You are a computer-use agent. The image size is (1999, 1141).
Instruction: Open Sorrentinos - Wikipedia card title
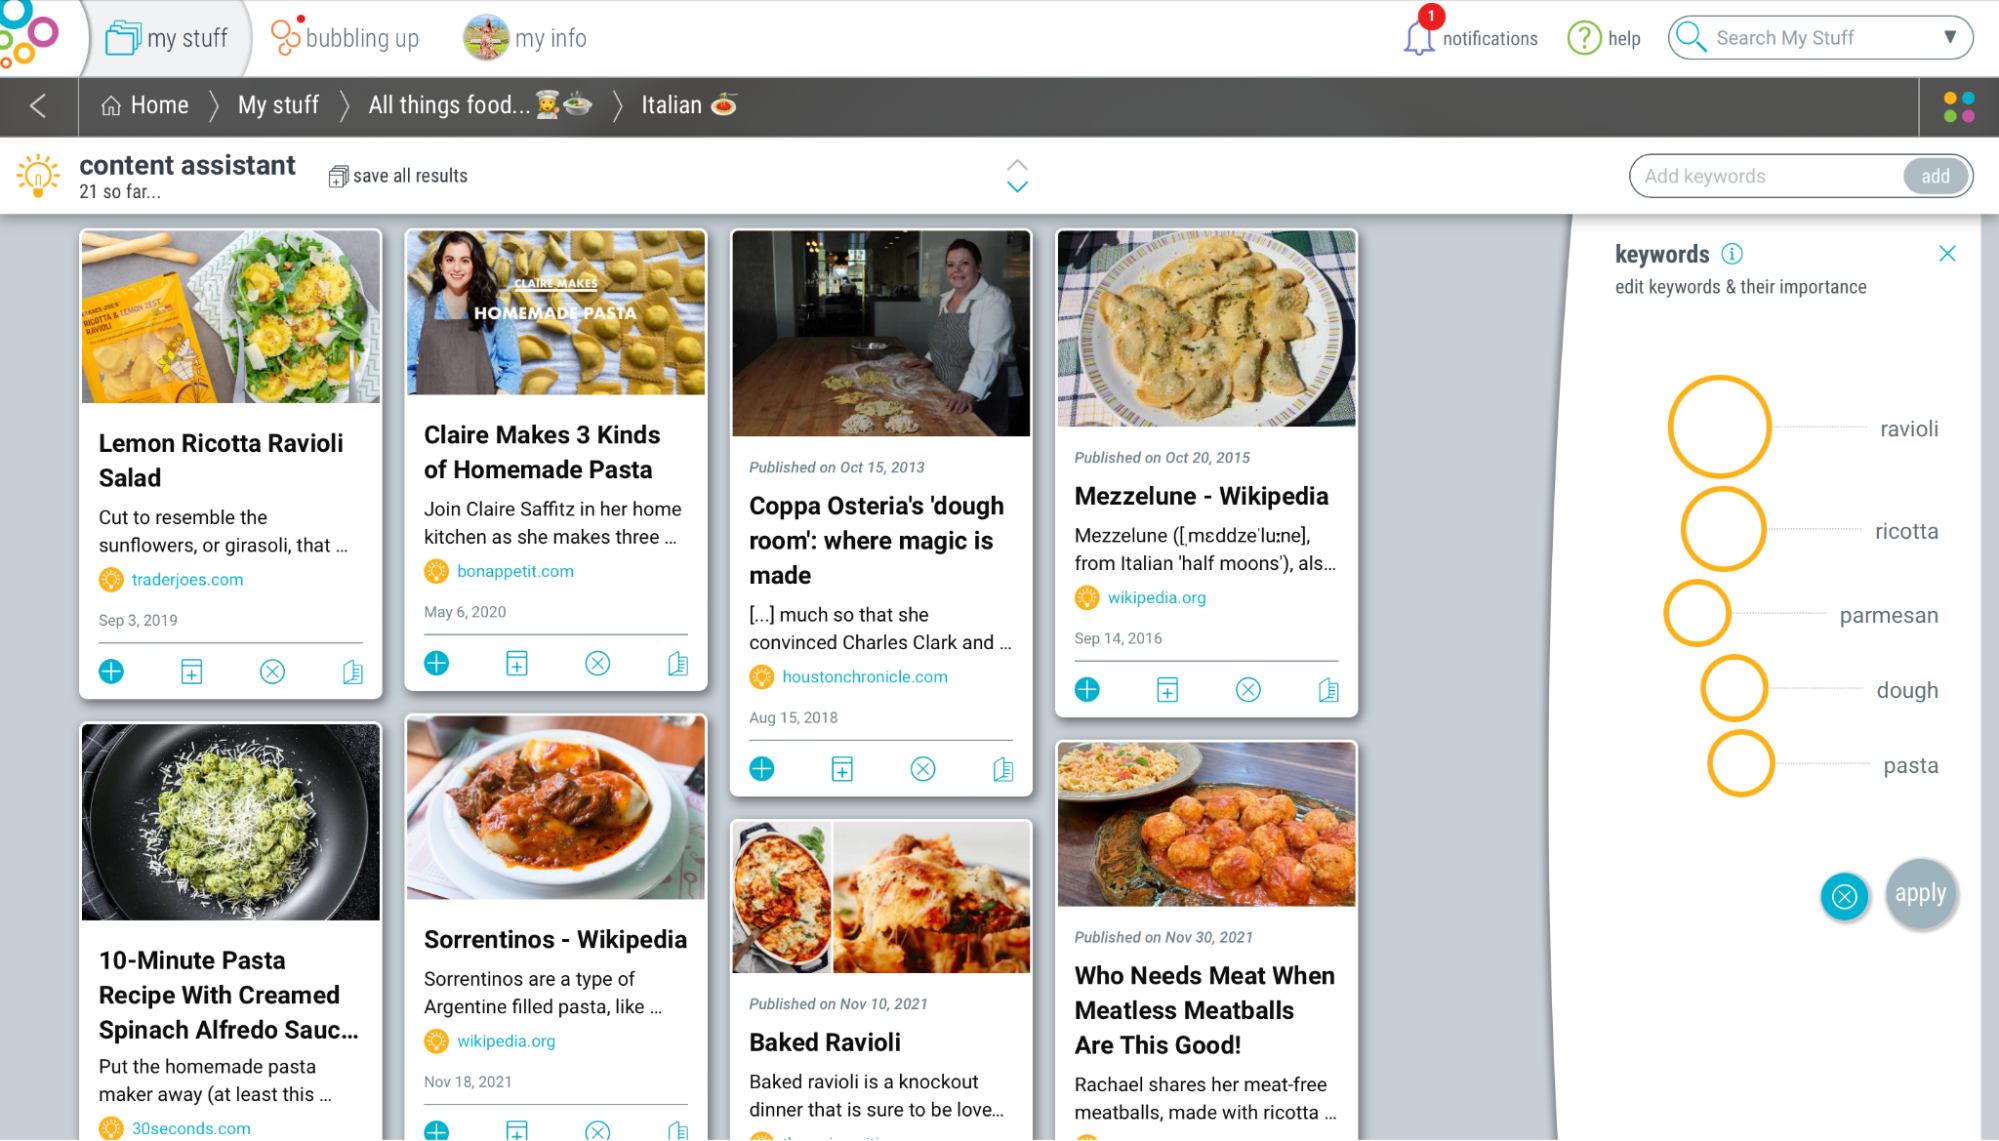[555, 940]
